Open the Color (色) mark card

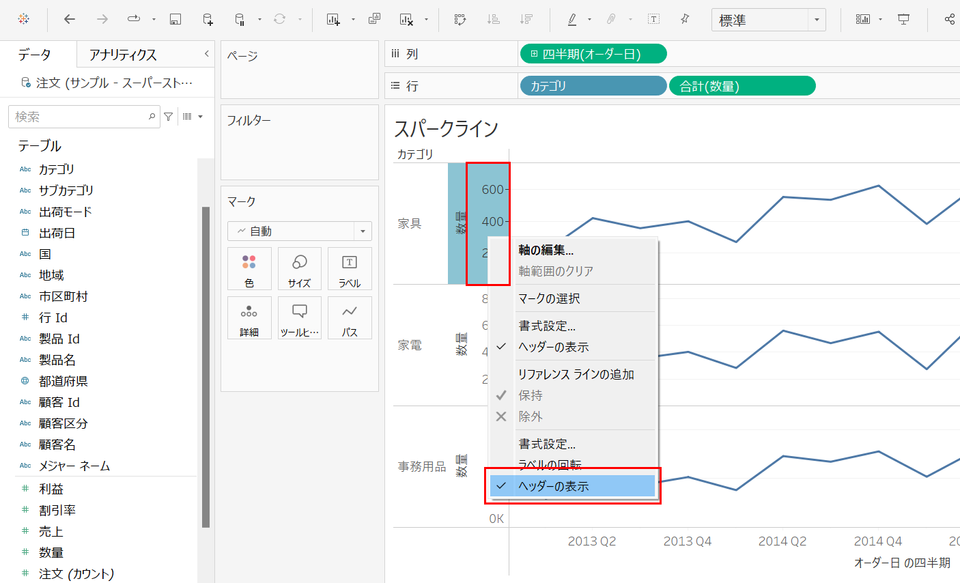[249, 268]
